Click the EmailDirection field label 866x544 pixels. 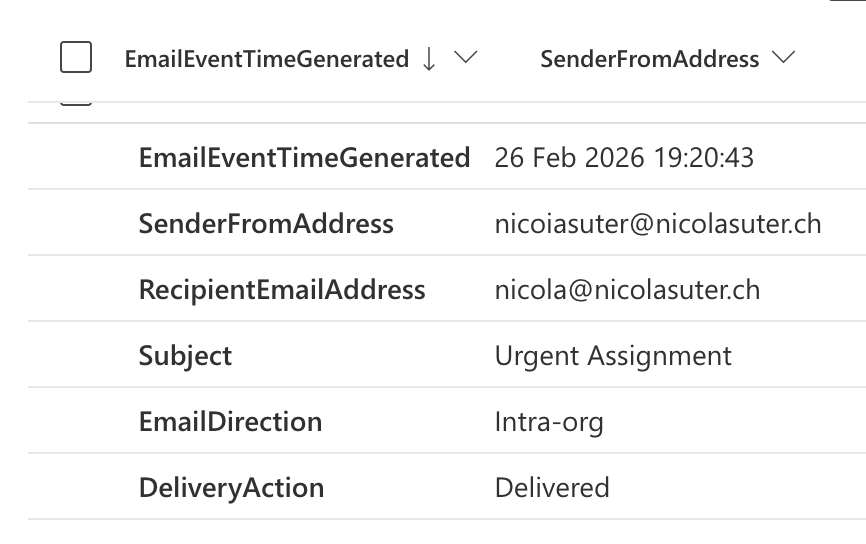(x=230, y=422)
